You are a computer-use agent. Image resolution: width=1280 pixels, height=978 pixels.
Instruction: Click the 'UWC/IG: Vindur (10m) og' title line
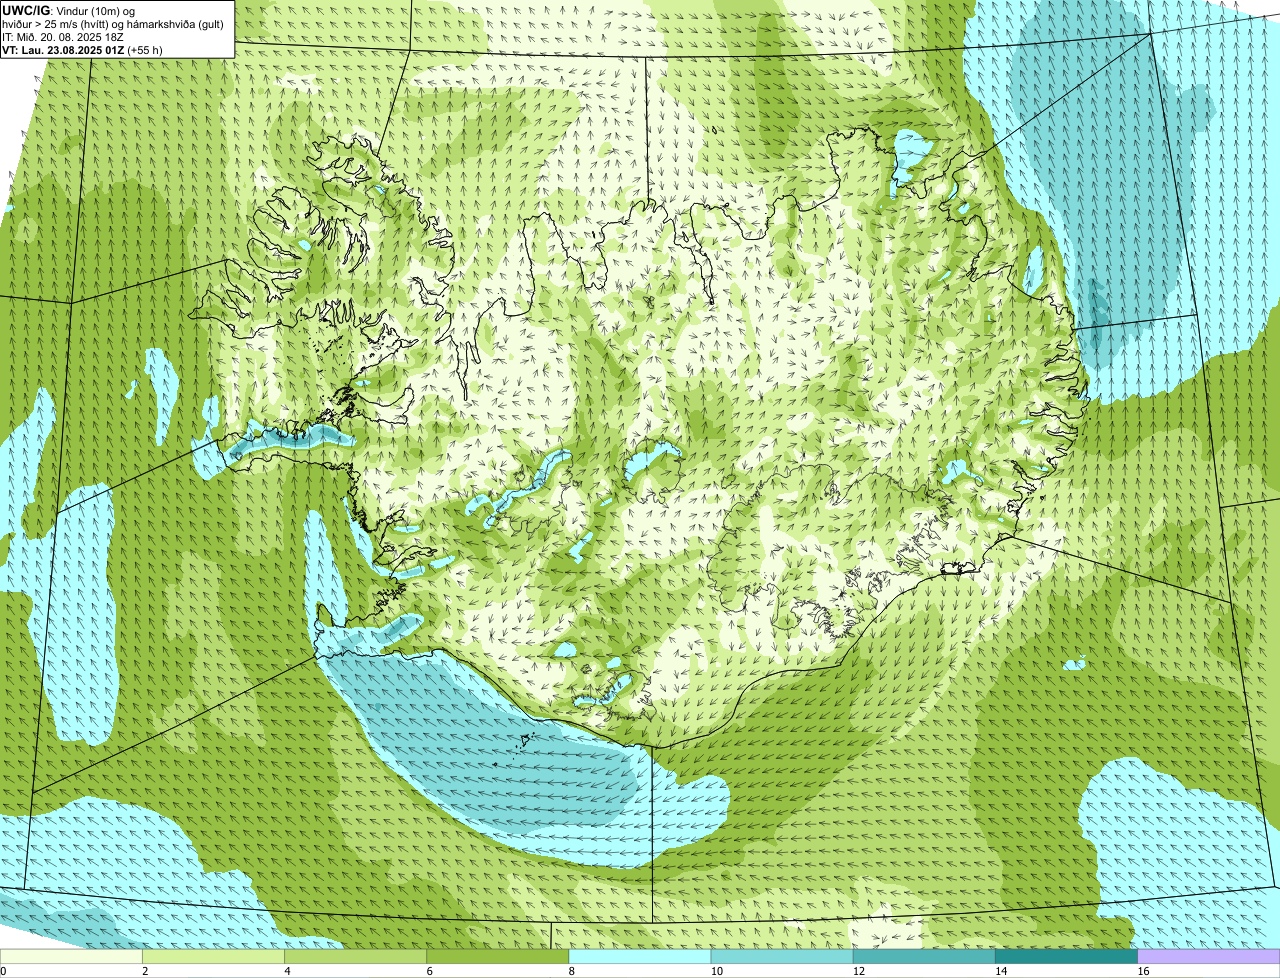coord(69,11)
